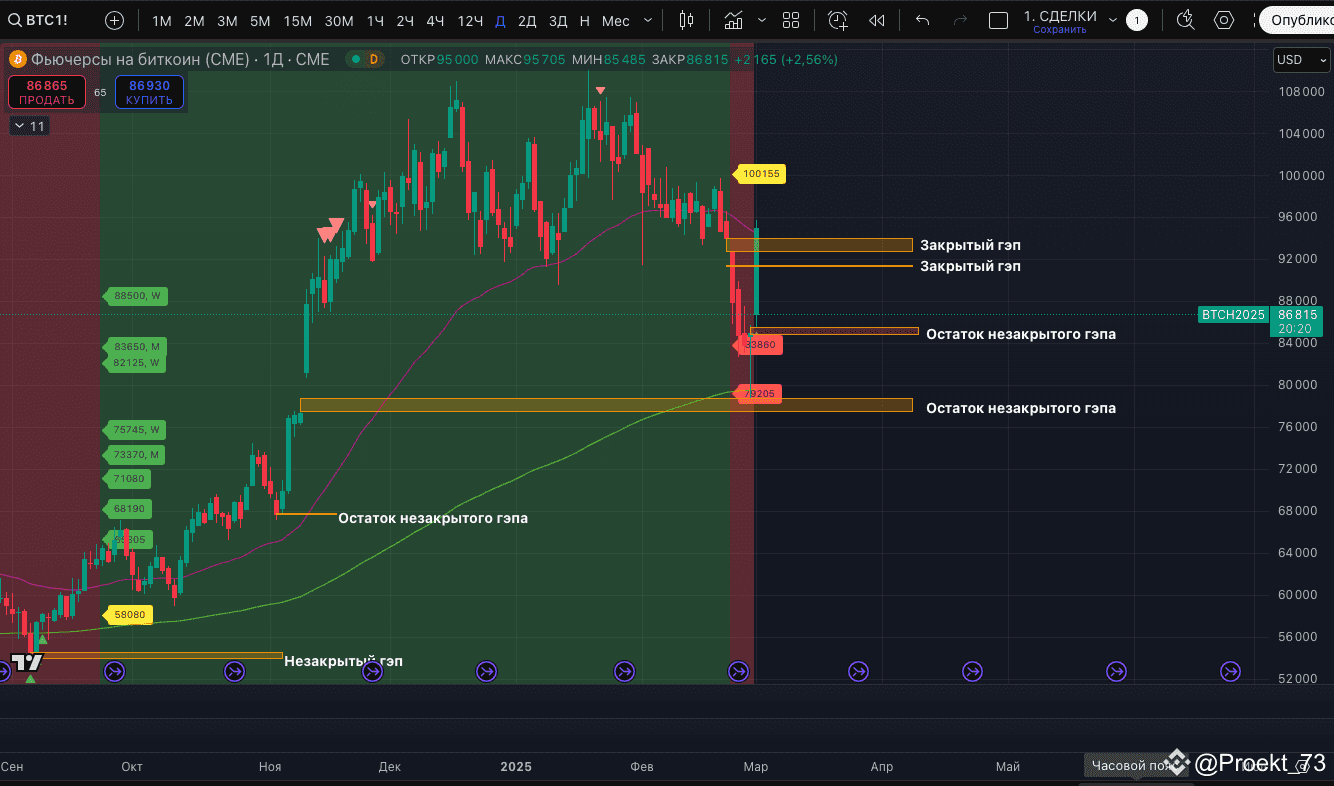
Task: Click the Сохранить link under СДЕЛКИ
Action: coord(1062,29)
